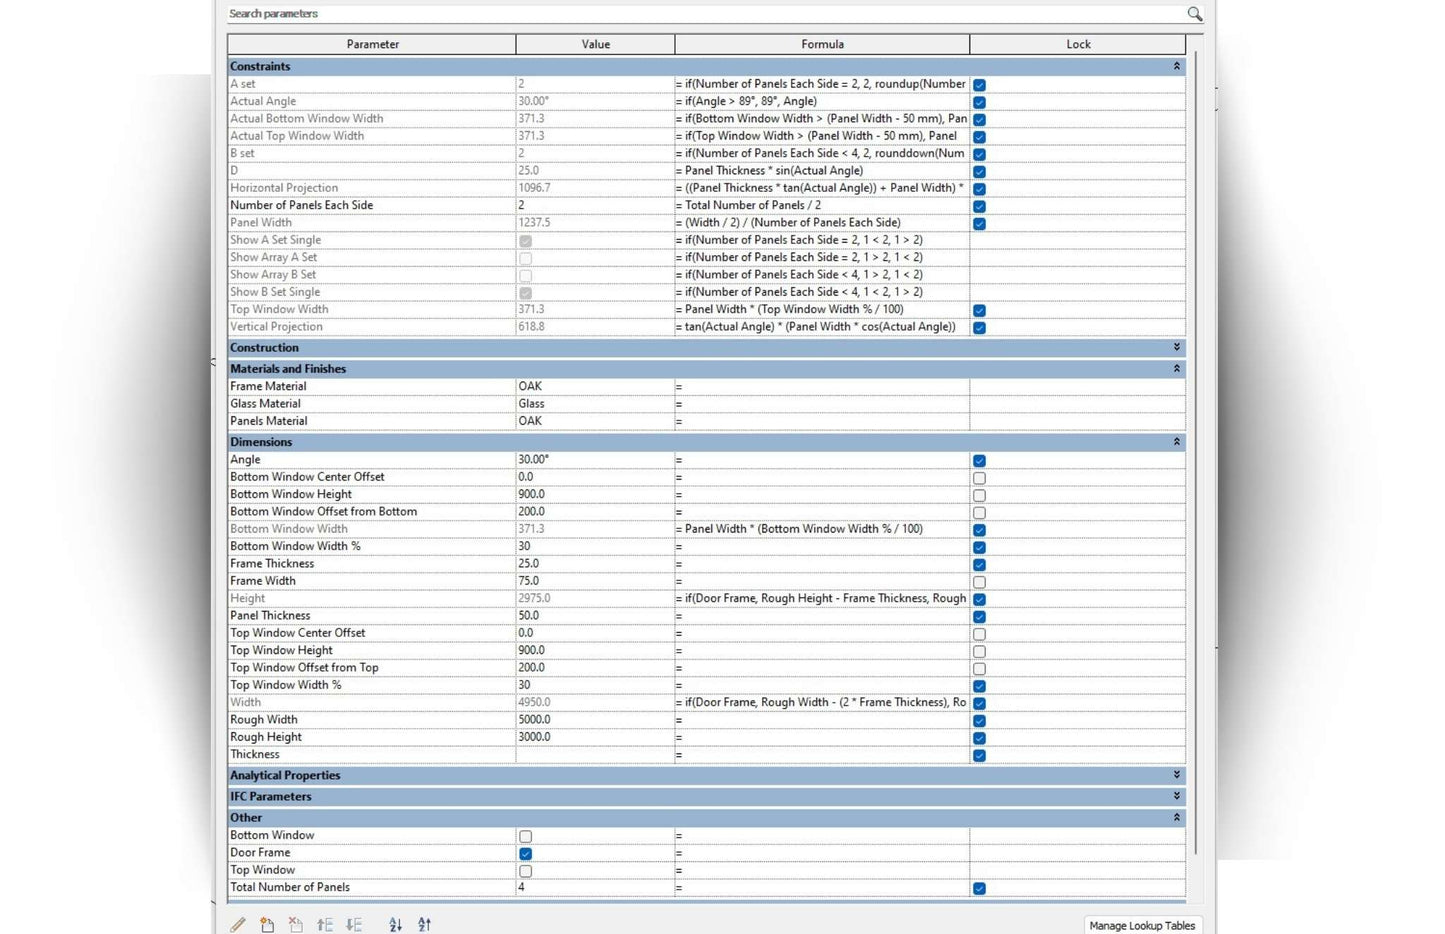Open Manage Lookup Tables

tap(1141, 925)
